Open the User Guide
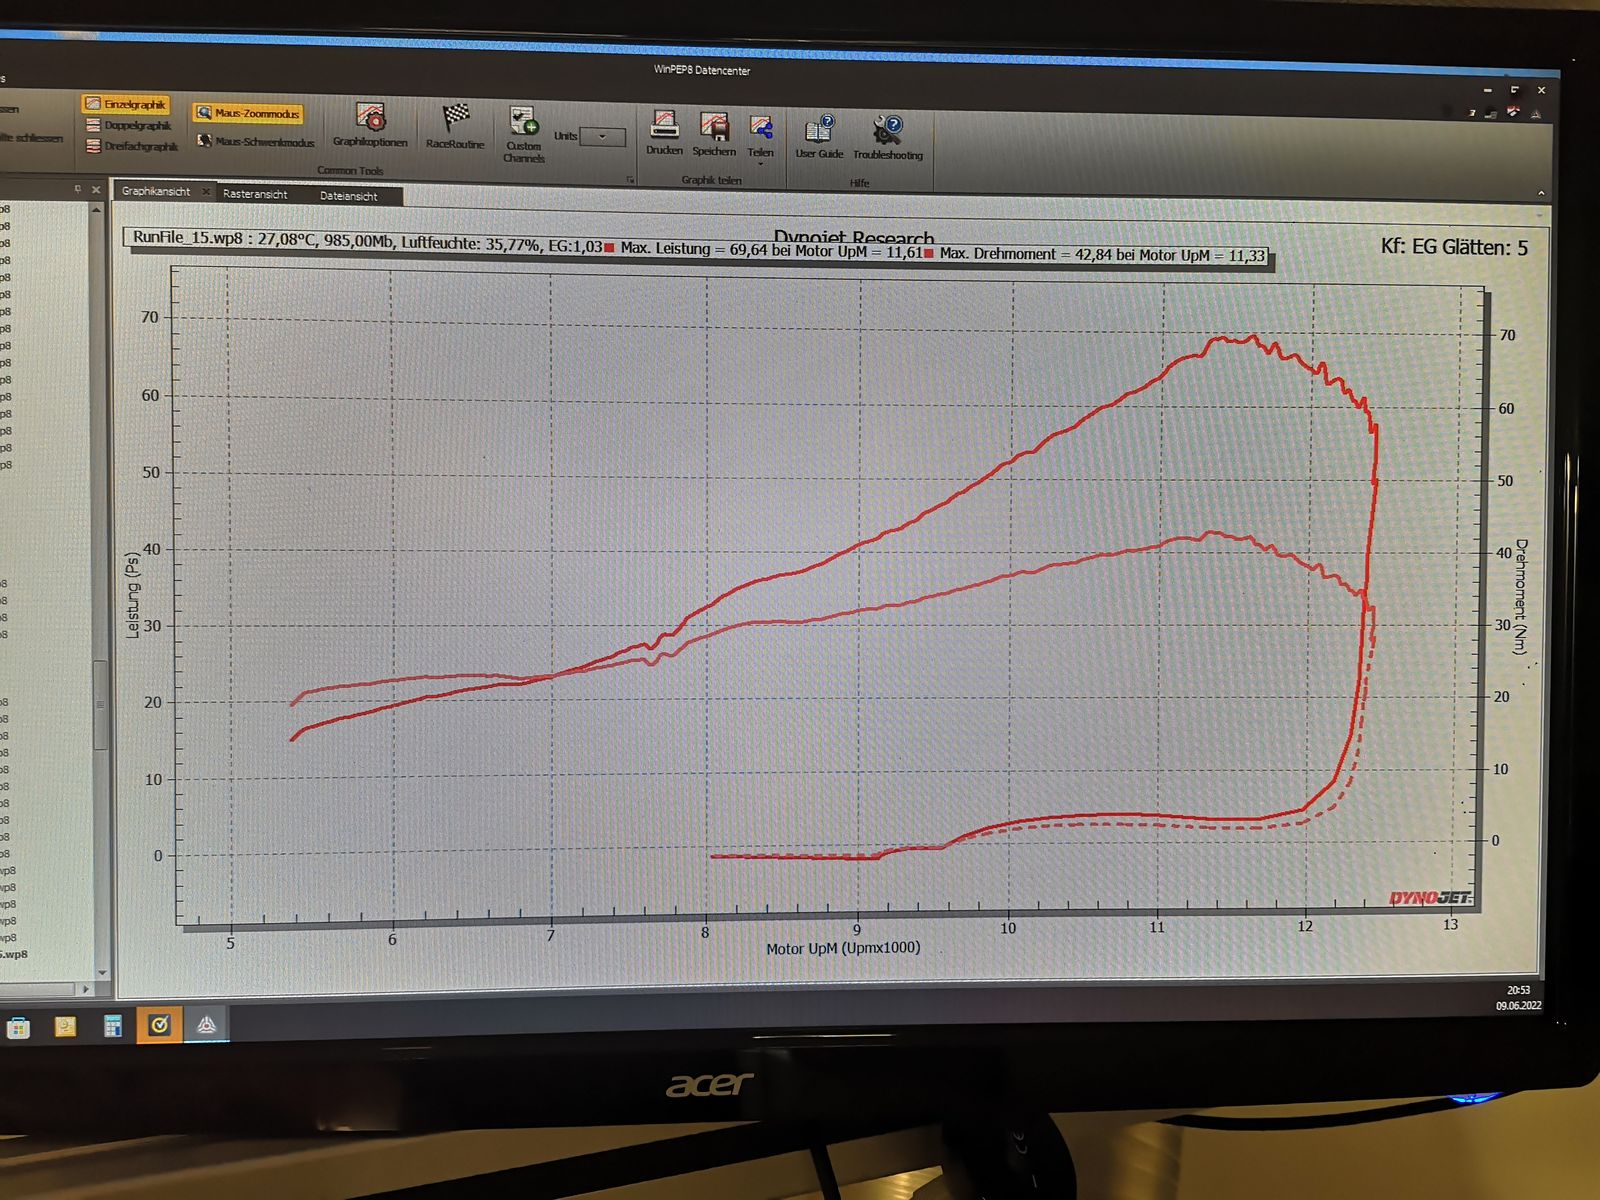 (x=819, y=136)
